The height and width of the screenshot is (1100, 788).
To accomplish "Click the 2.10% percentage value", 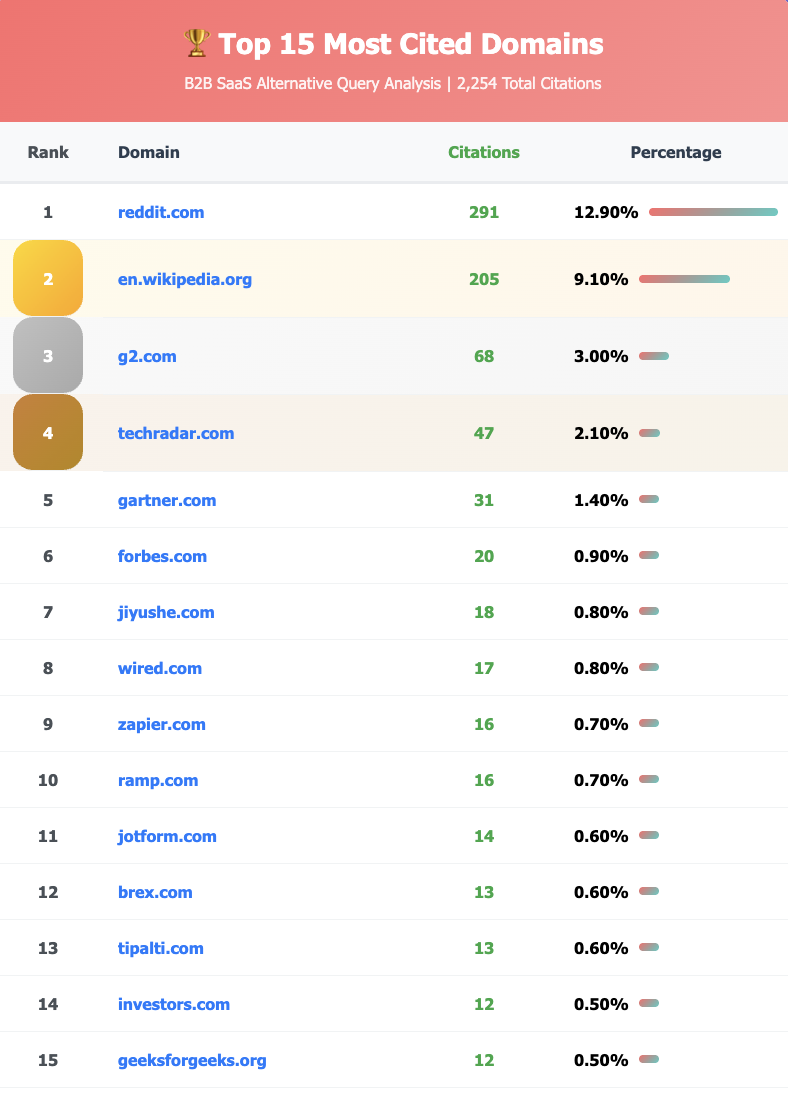I will coord(601,433).
